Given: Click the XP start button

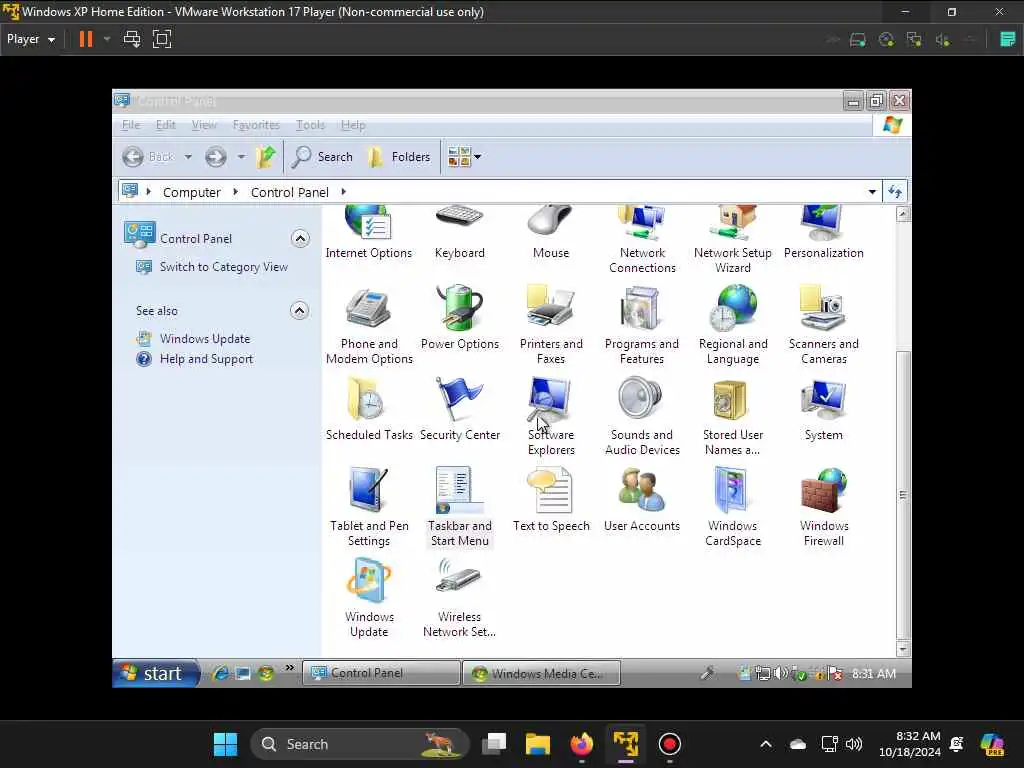Looking at the screenshot, I should point(156,673).
